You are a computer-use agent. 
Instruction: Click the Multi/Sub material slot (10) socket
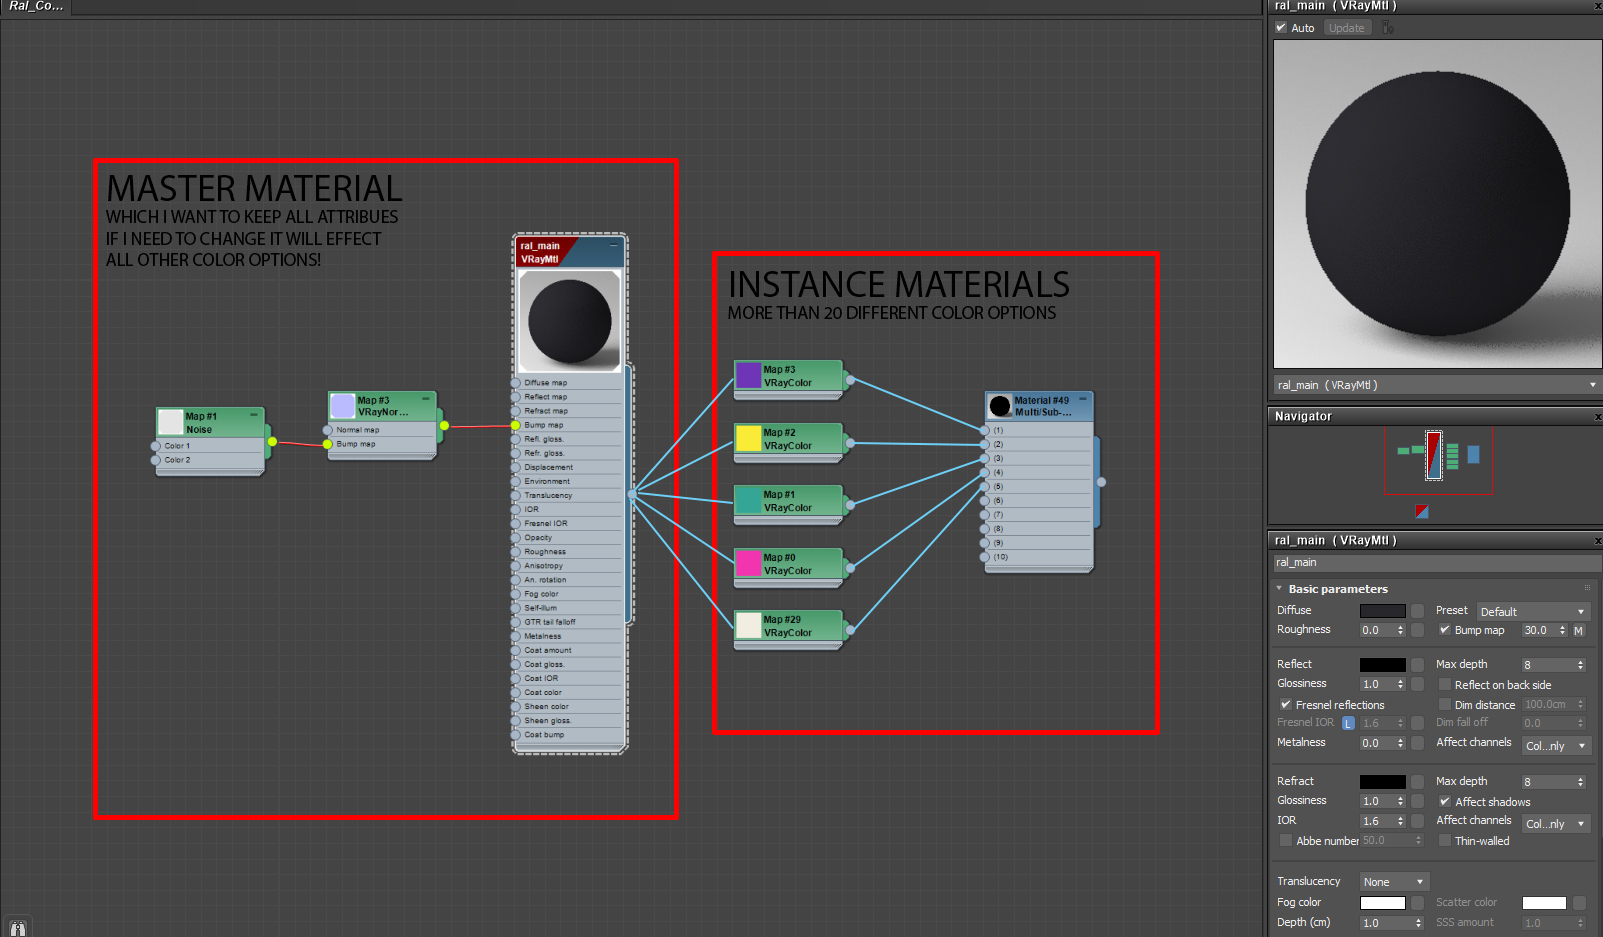[x=985, y=557]
